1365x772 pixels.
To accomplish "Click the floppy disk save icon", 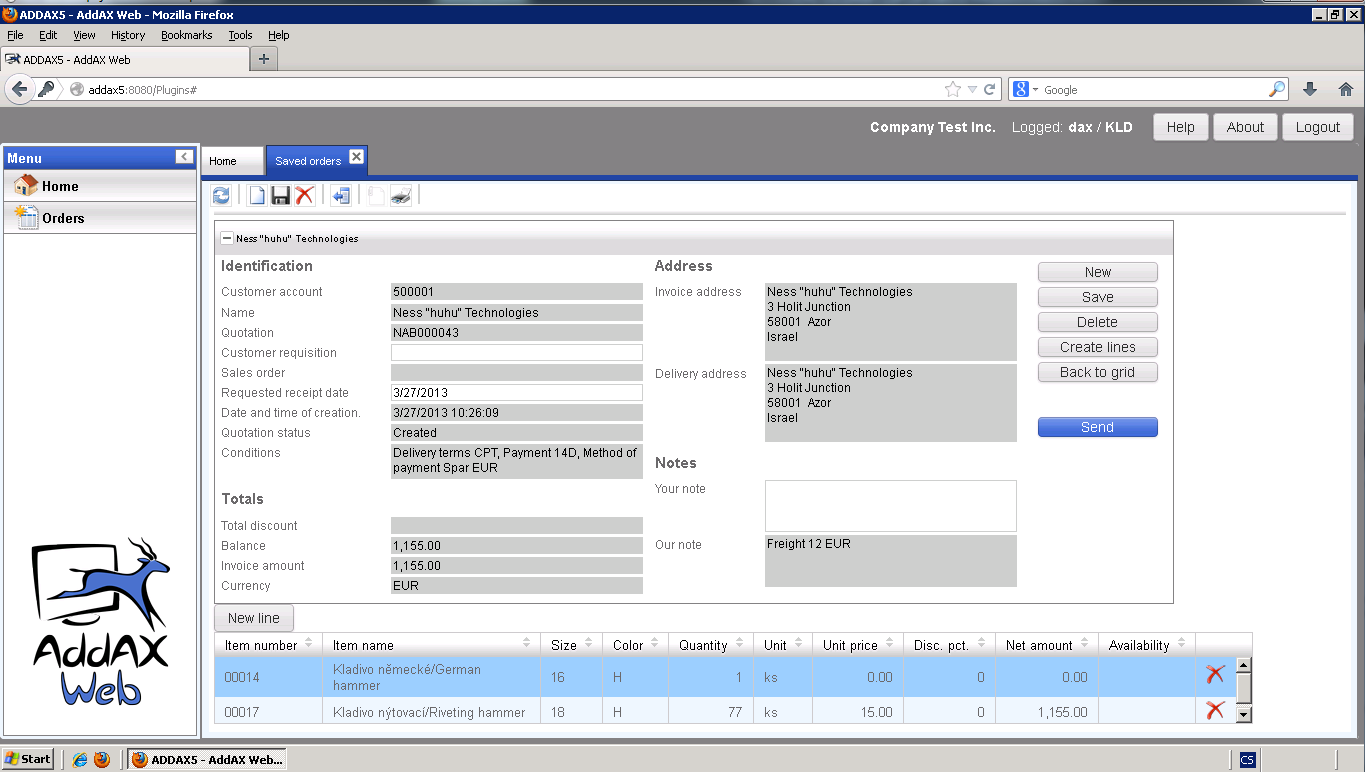I will (x=281, y=196).
